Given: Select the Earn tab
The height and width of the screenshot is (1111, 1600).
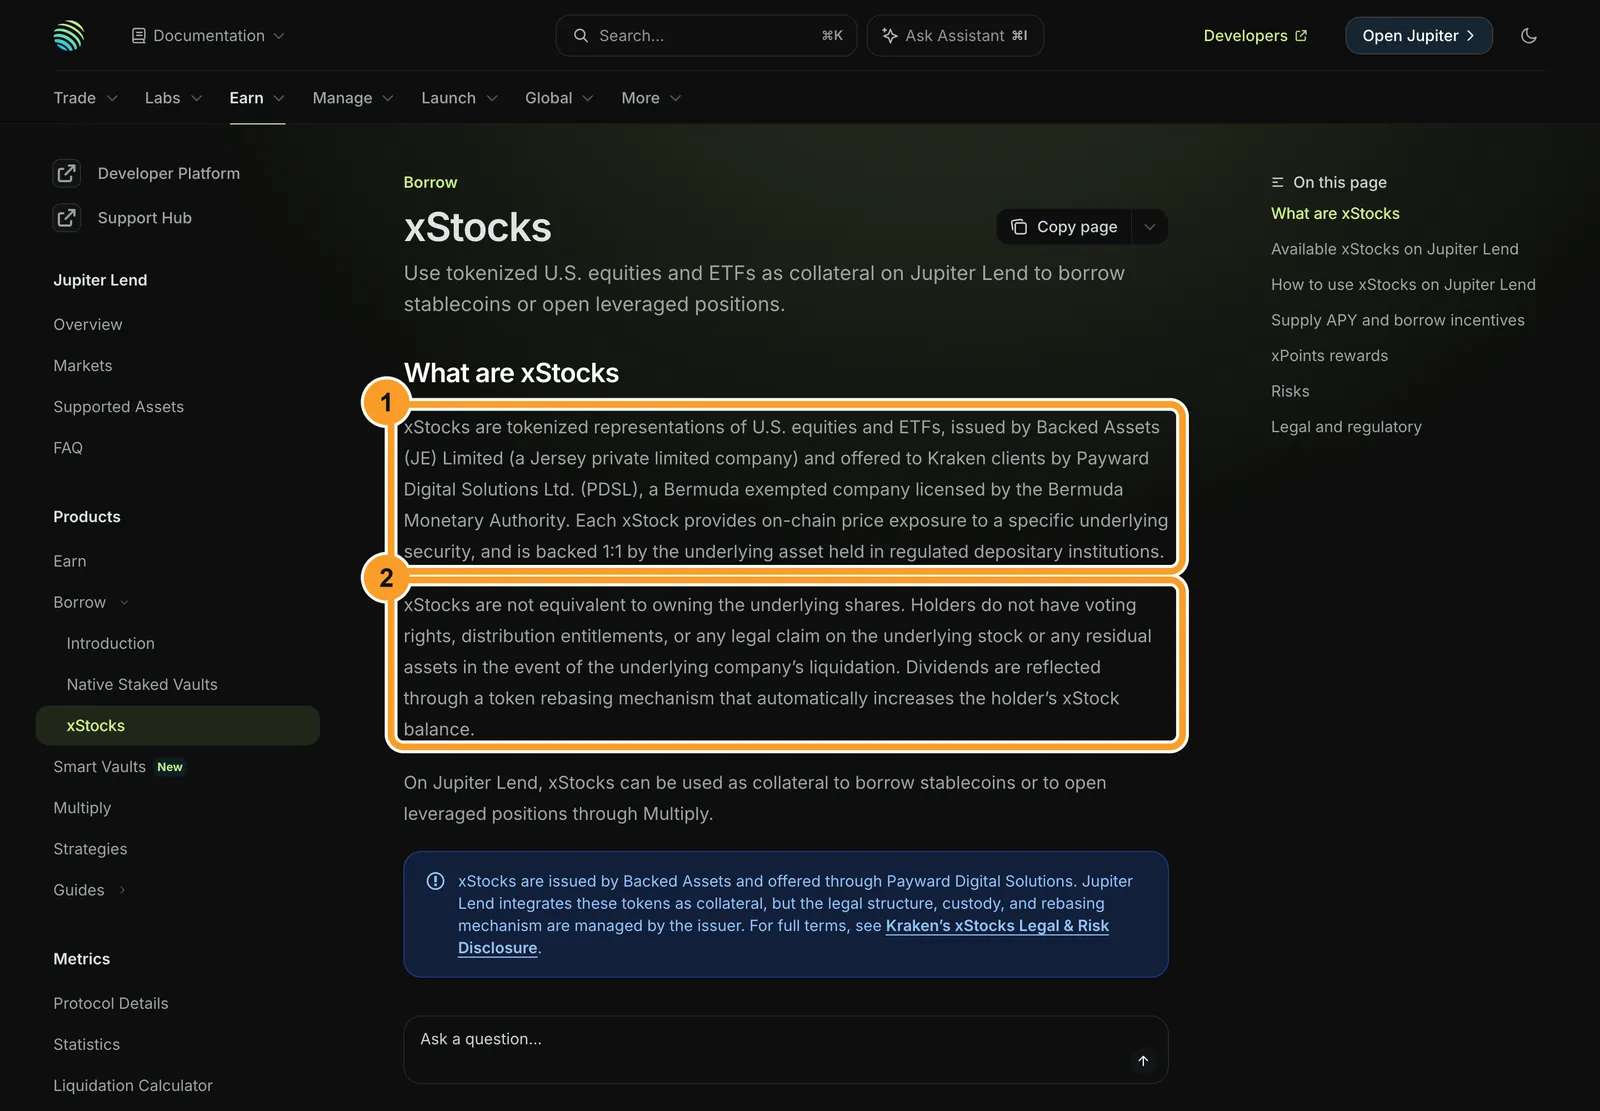Looking at the screenshot, I should 257,98.
